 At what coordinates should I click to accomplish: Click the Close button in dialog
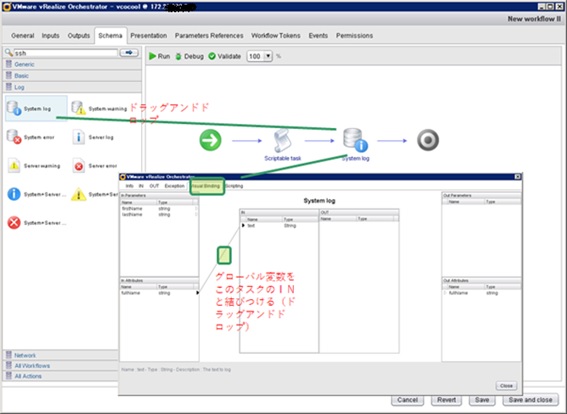tap(506, 386)
